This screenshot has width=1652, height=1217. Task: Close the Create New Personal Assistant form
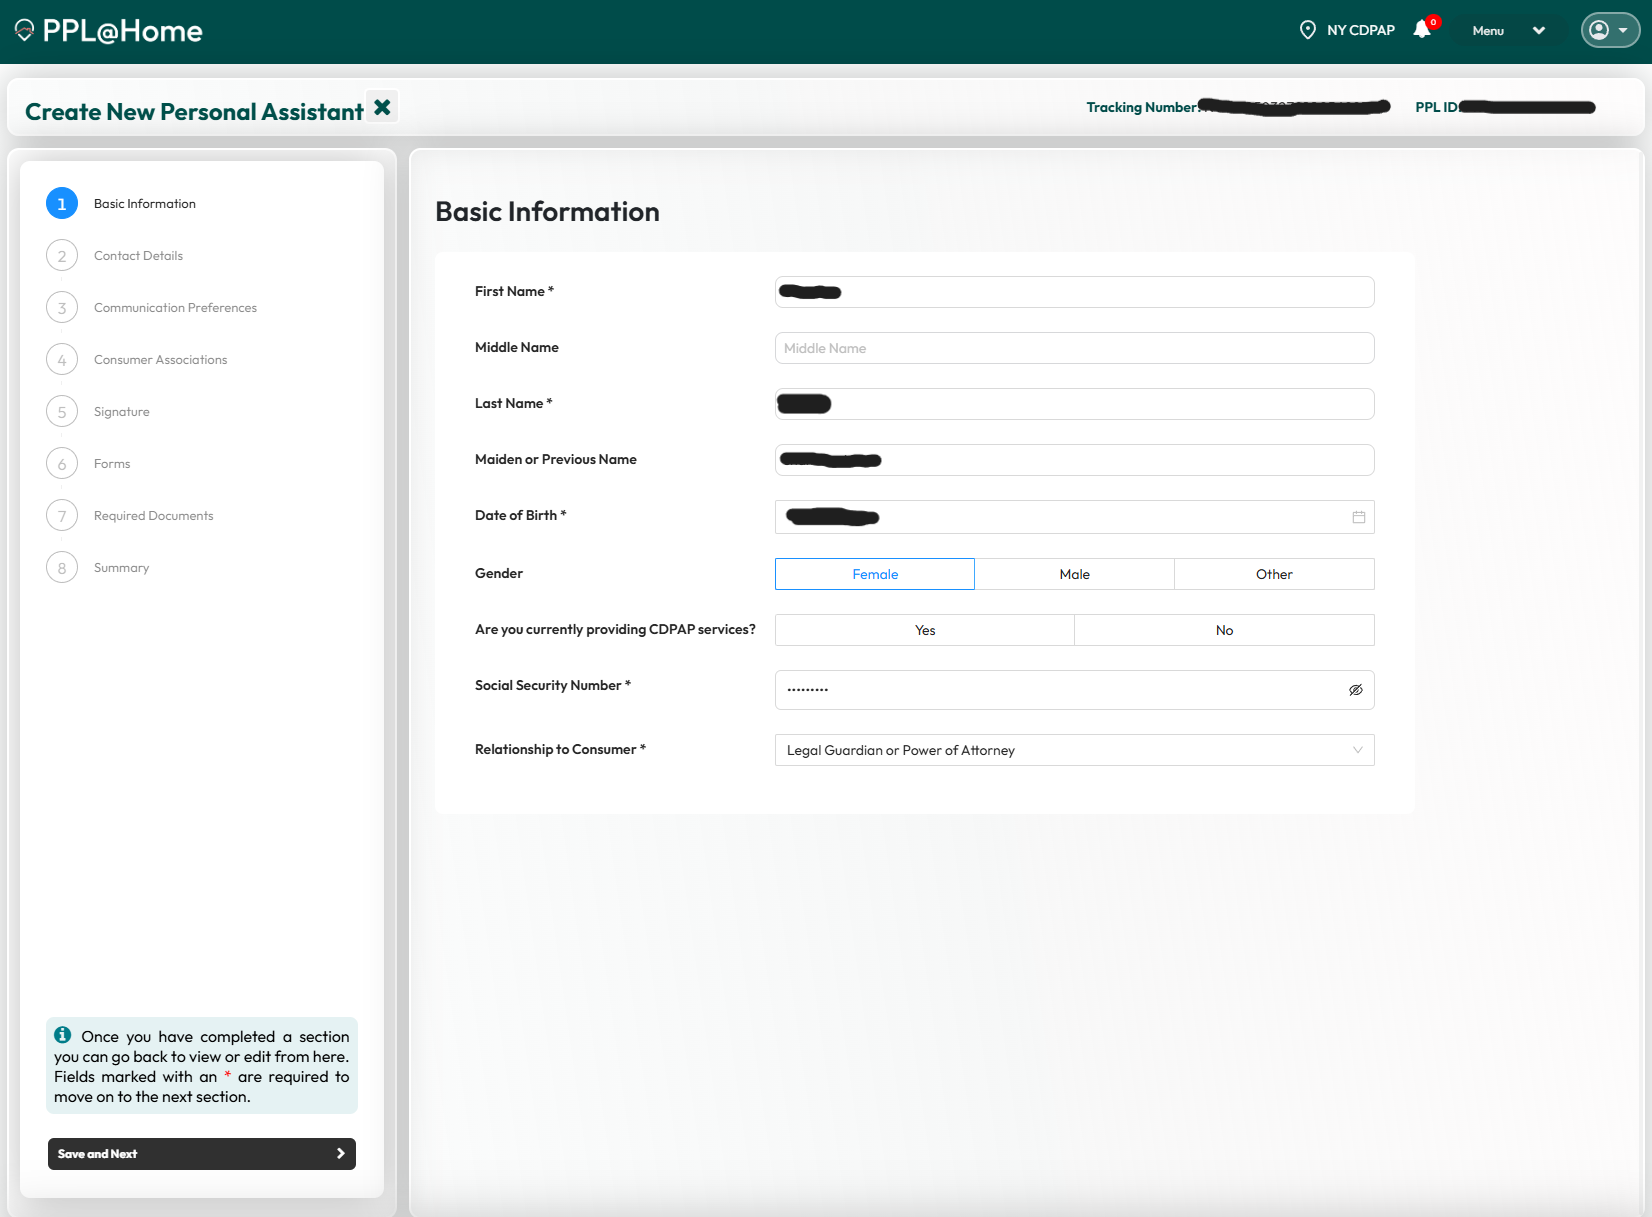381,106
